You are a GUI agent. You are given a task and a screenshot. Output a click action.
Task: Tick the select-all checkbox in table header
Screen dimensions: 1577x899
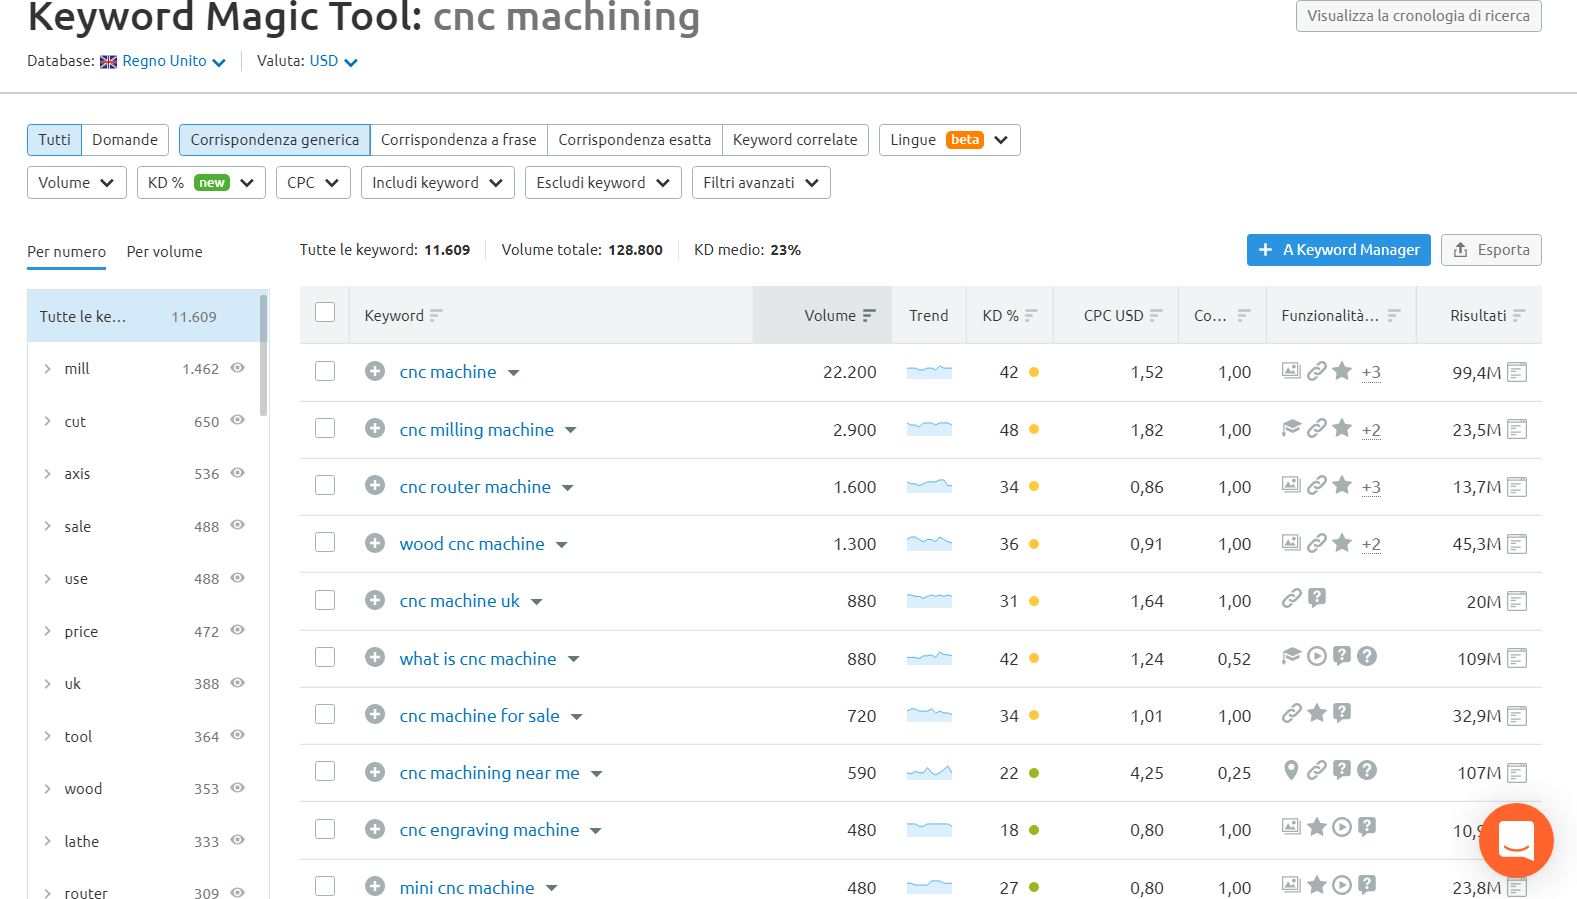pos(325,312)
